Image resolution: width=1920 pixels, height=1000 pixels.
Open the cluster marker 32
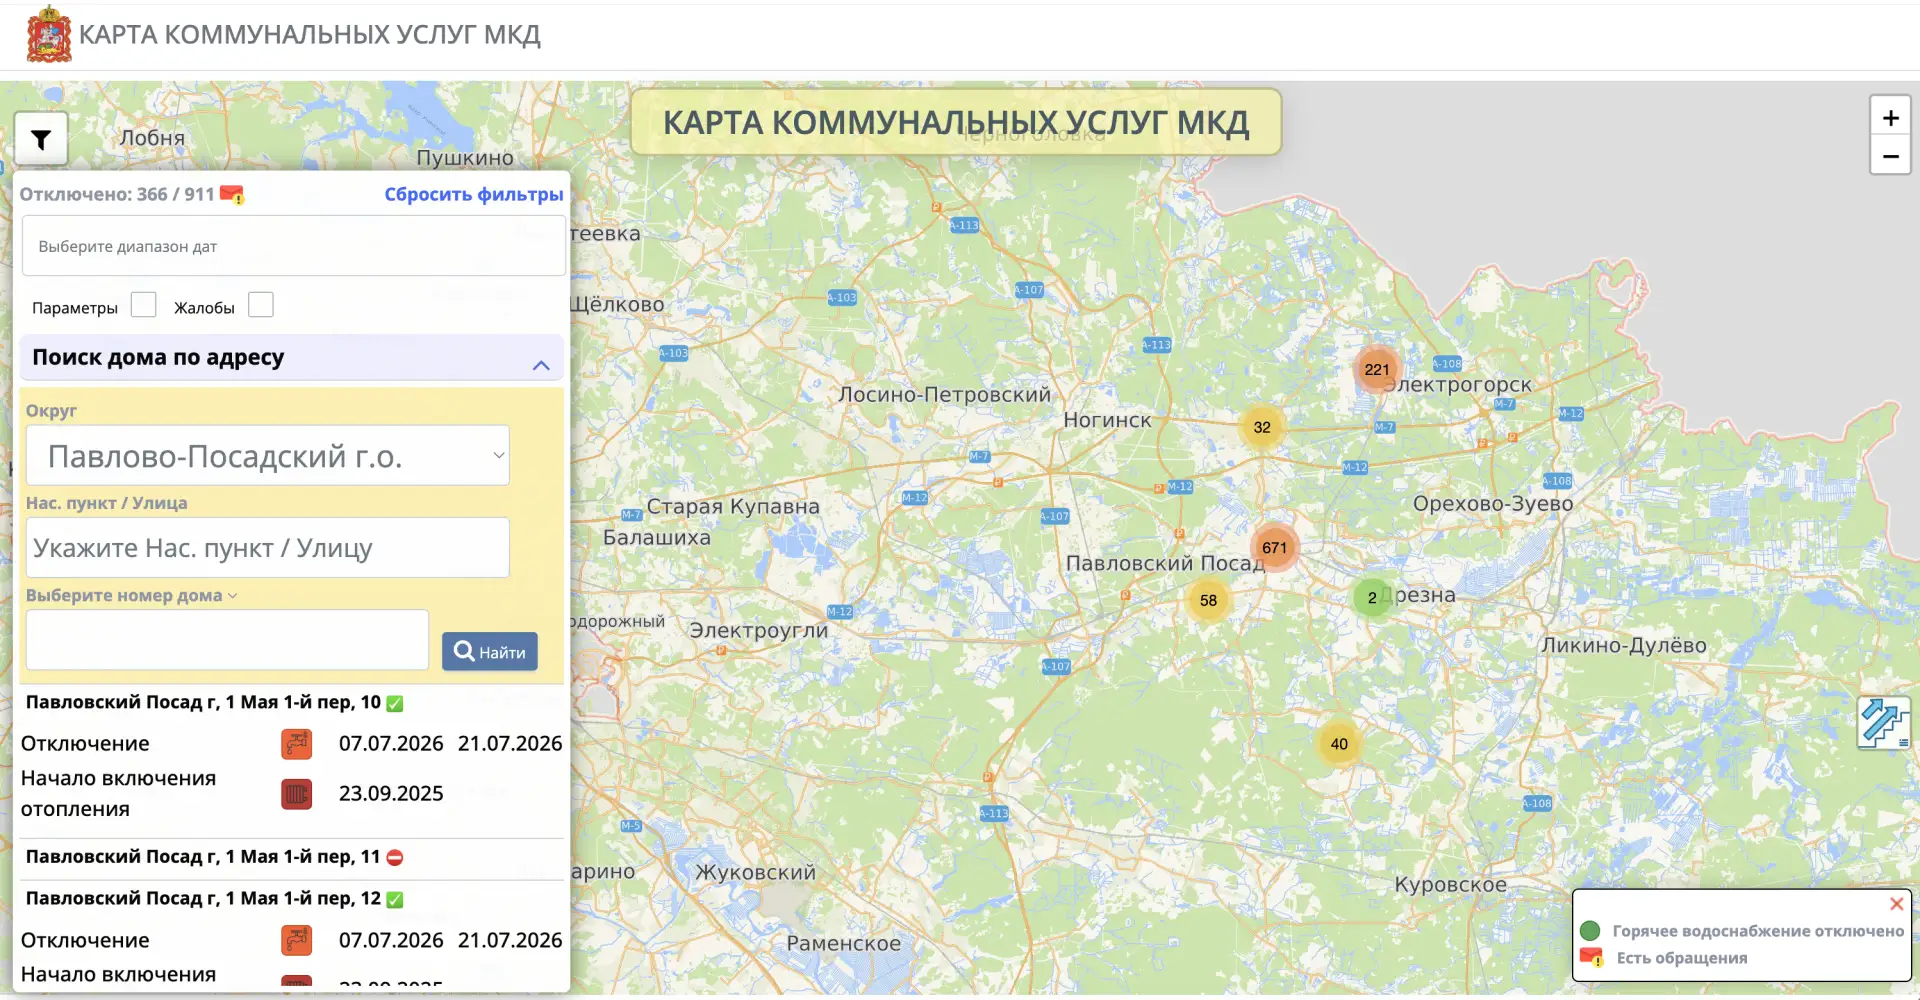pyautogui.click(x=1262, y=427)
